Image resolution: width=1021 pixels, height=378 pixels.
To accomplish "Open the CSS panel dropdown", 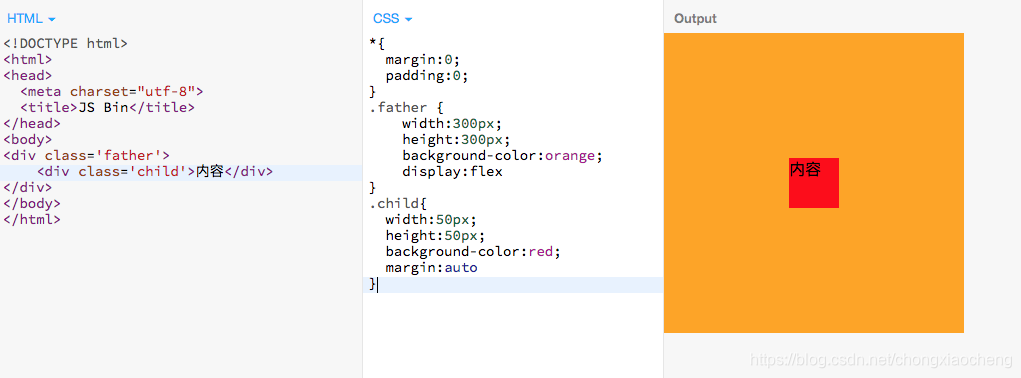I will 393,19.
